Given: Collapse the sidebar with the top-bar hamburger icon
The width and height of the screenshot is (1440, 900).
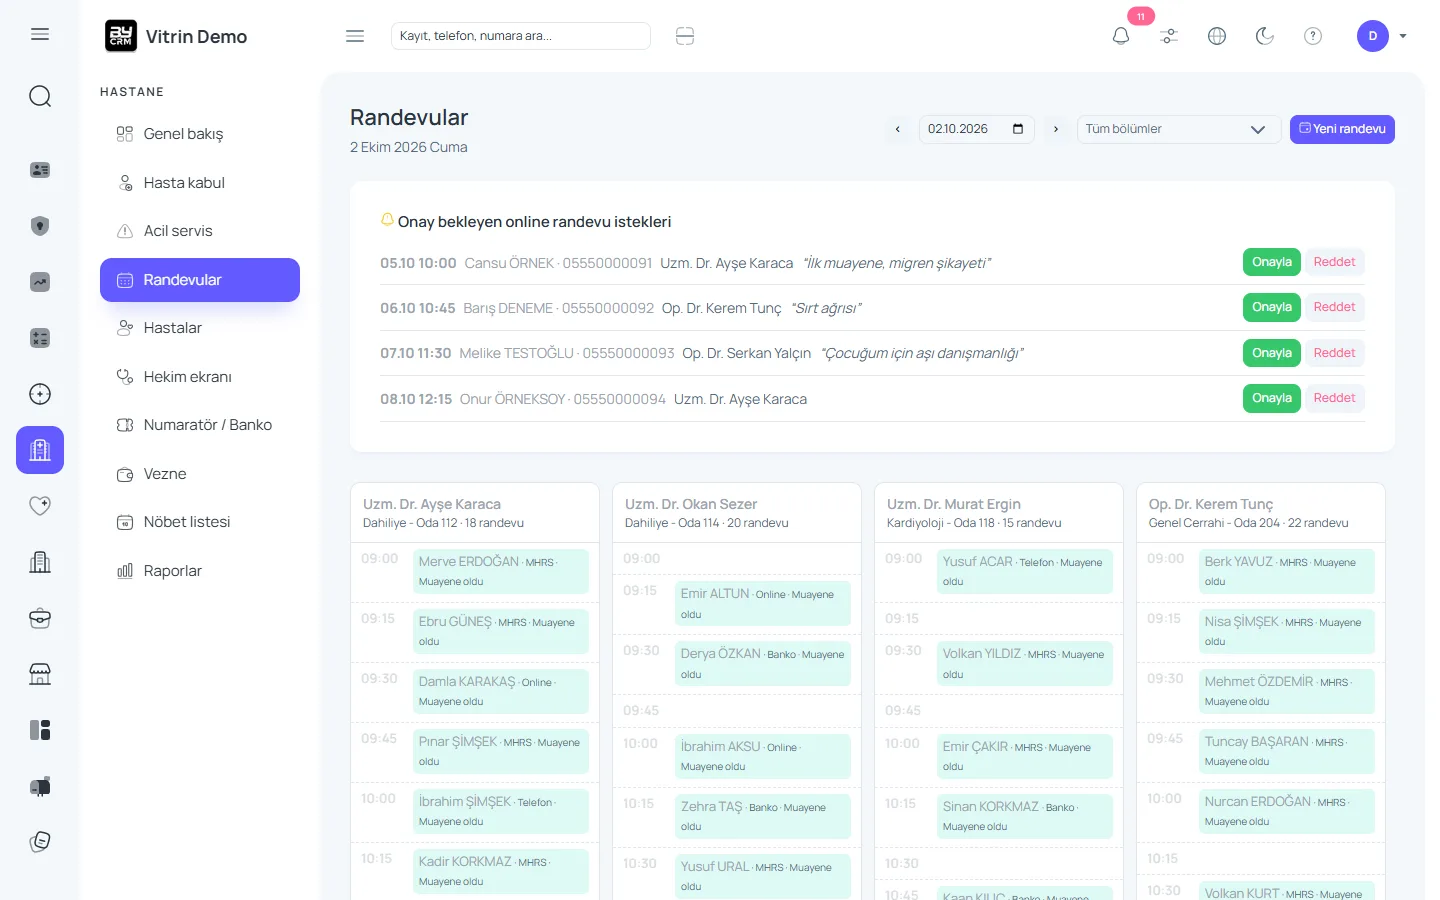Looking at the screenshot, I should (355, 36).
